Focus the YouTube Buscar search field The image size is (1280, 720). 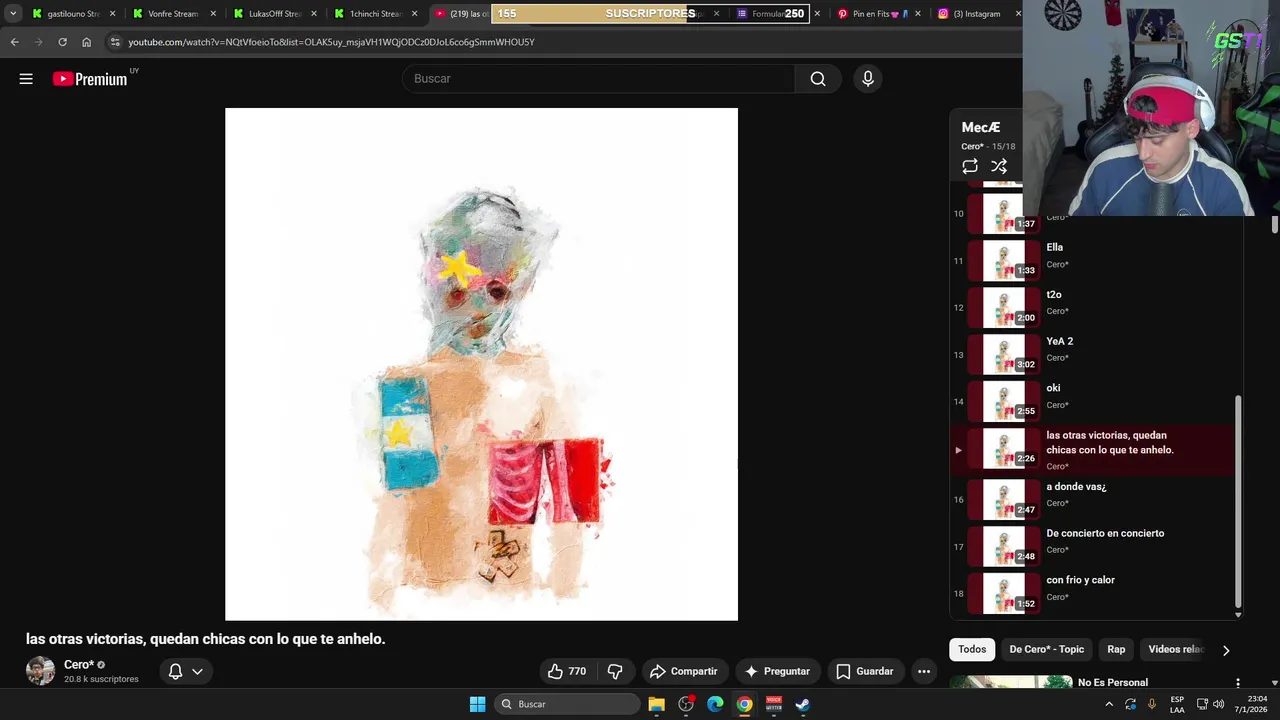(x=598, y=79)
